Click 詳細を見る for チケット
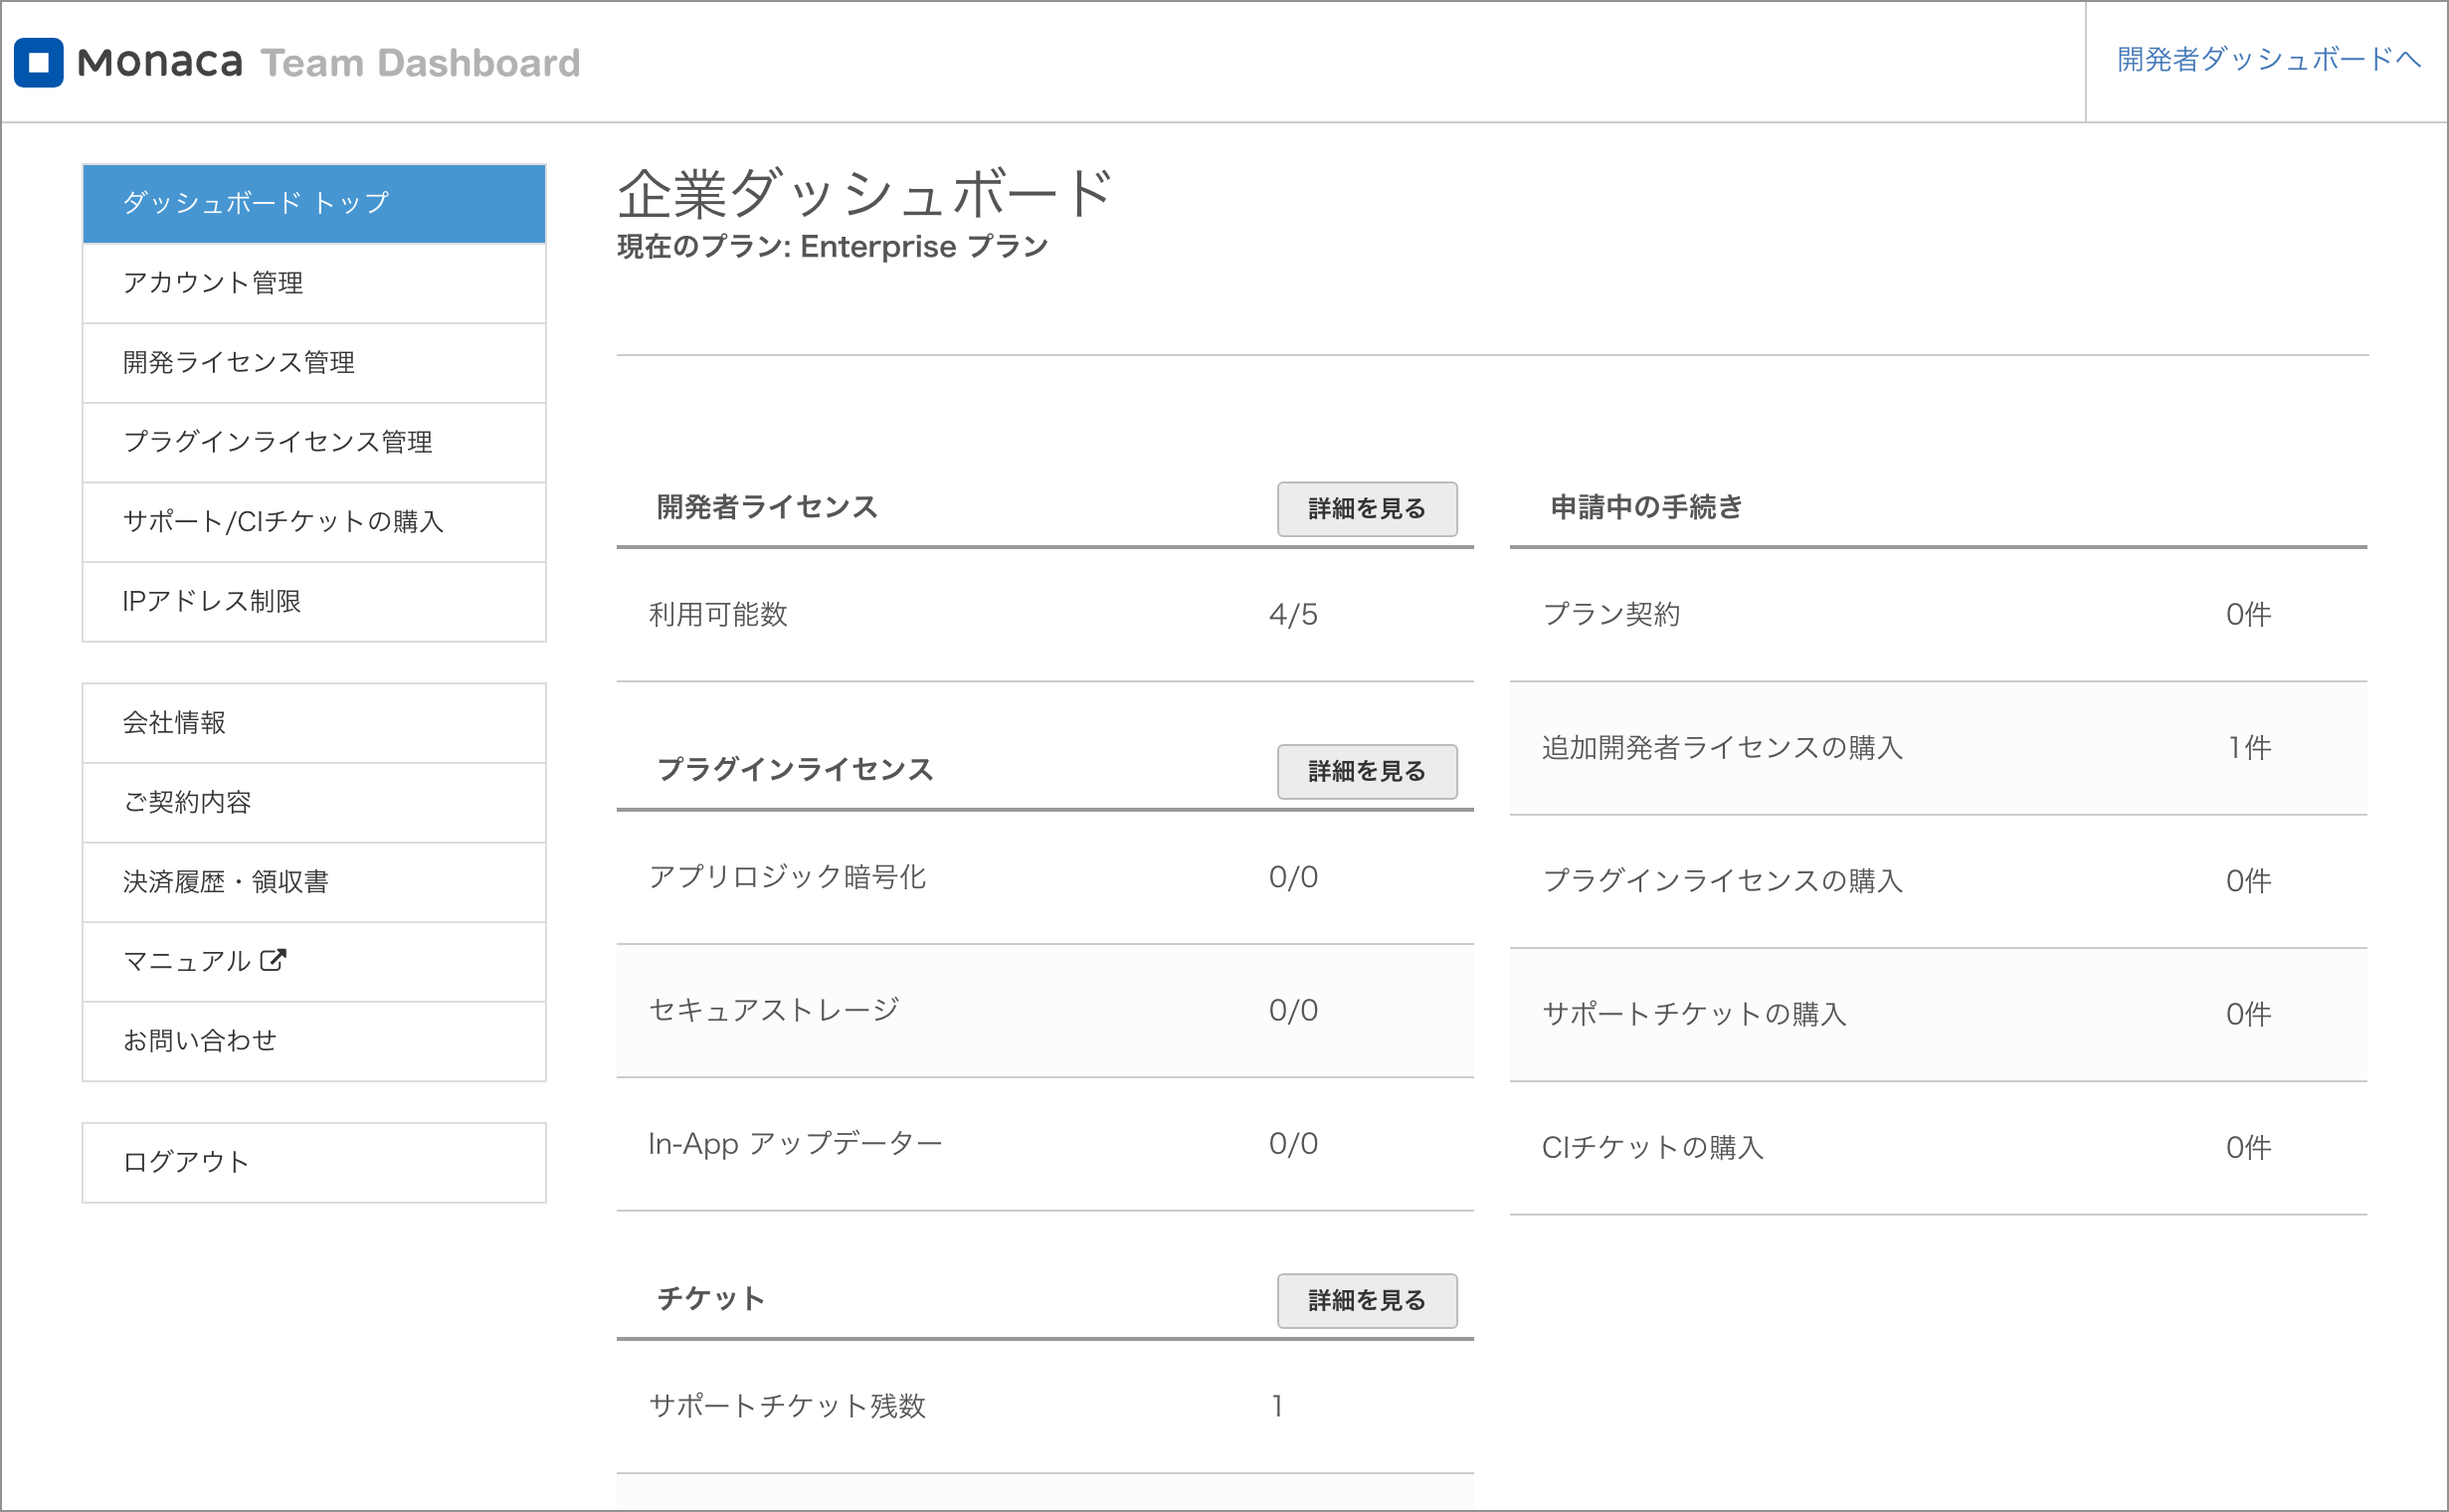 tap(1367, 1301)
